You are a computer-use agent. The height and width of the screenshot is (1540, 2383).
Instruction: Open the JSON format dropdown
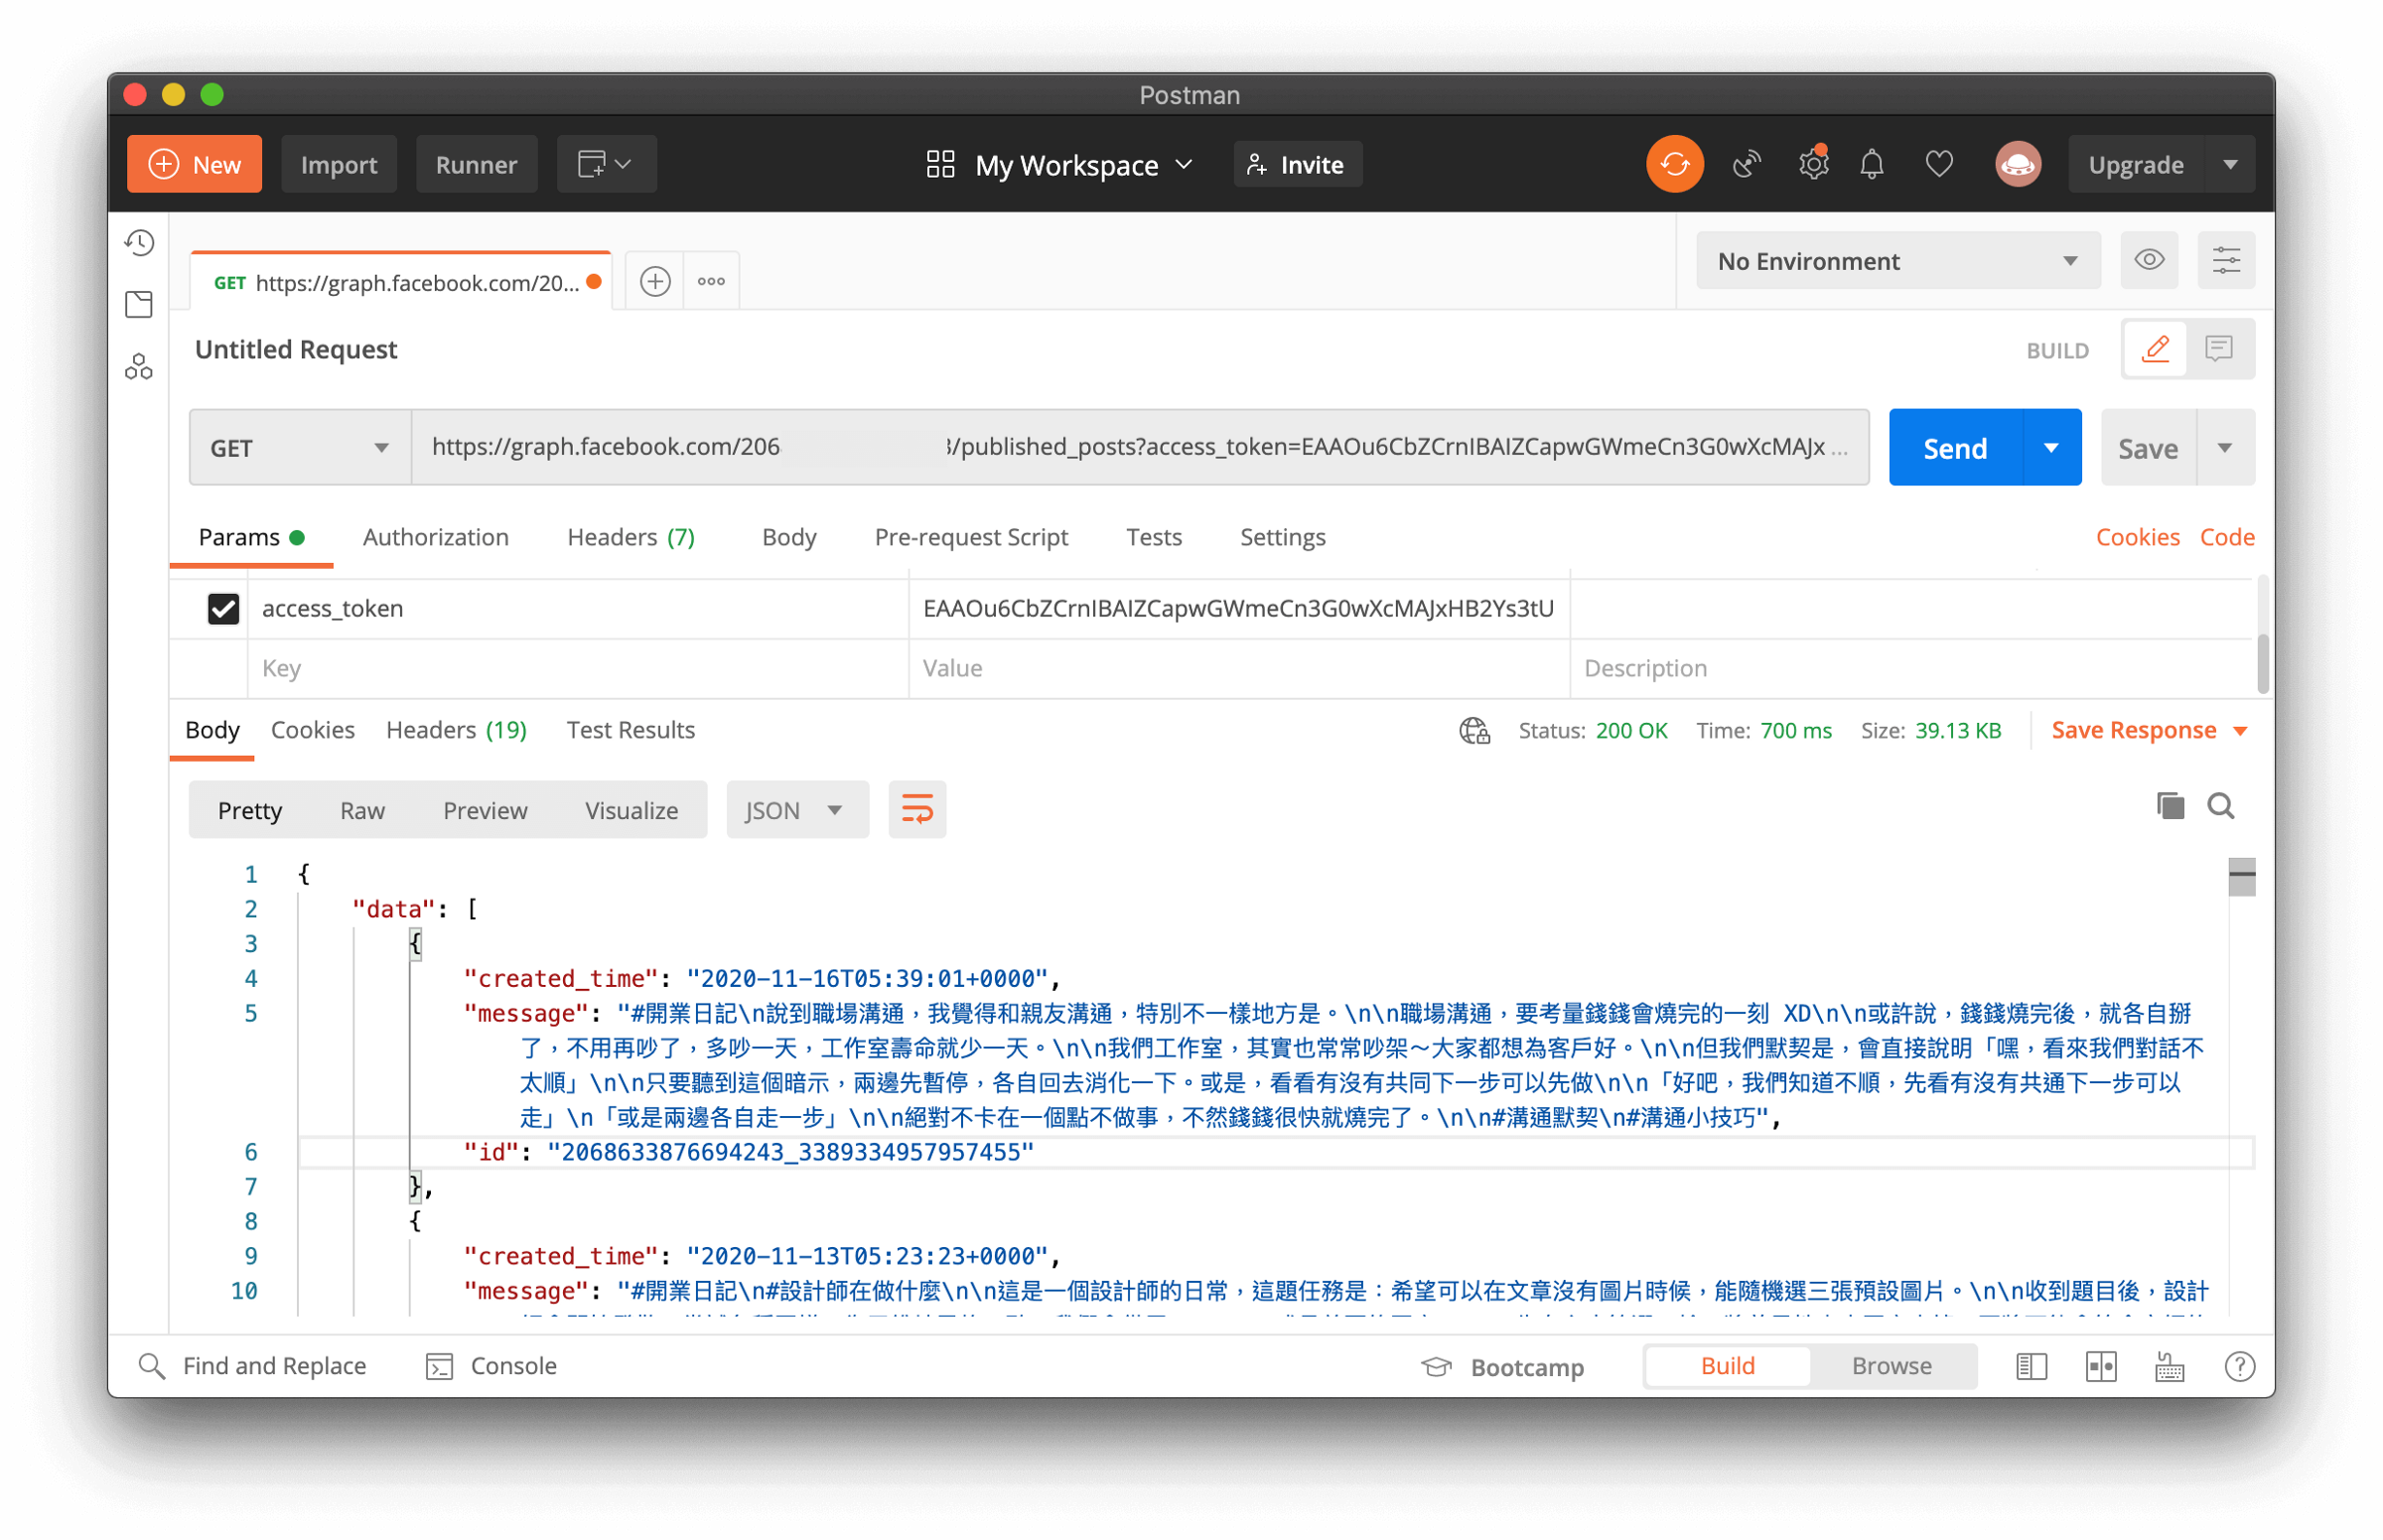(x=797, y=810)
